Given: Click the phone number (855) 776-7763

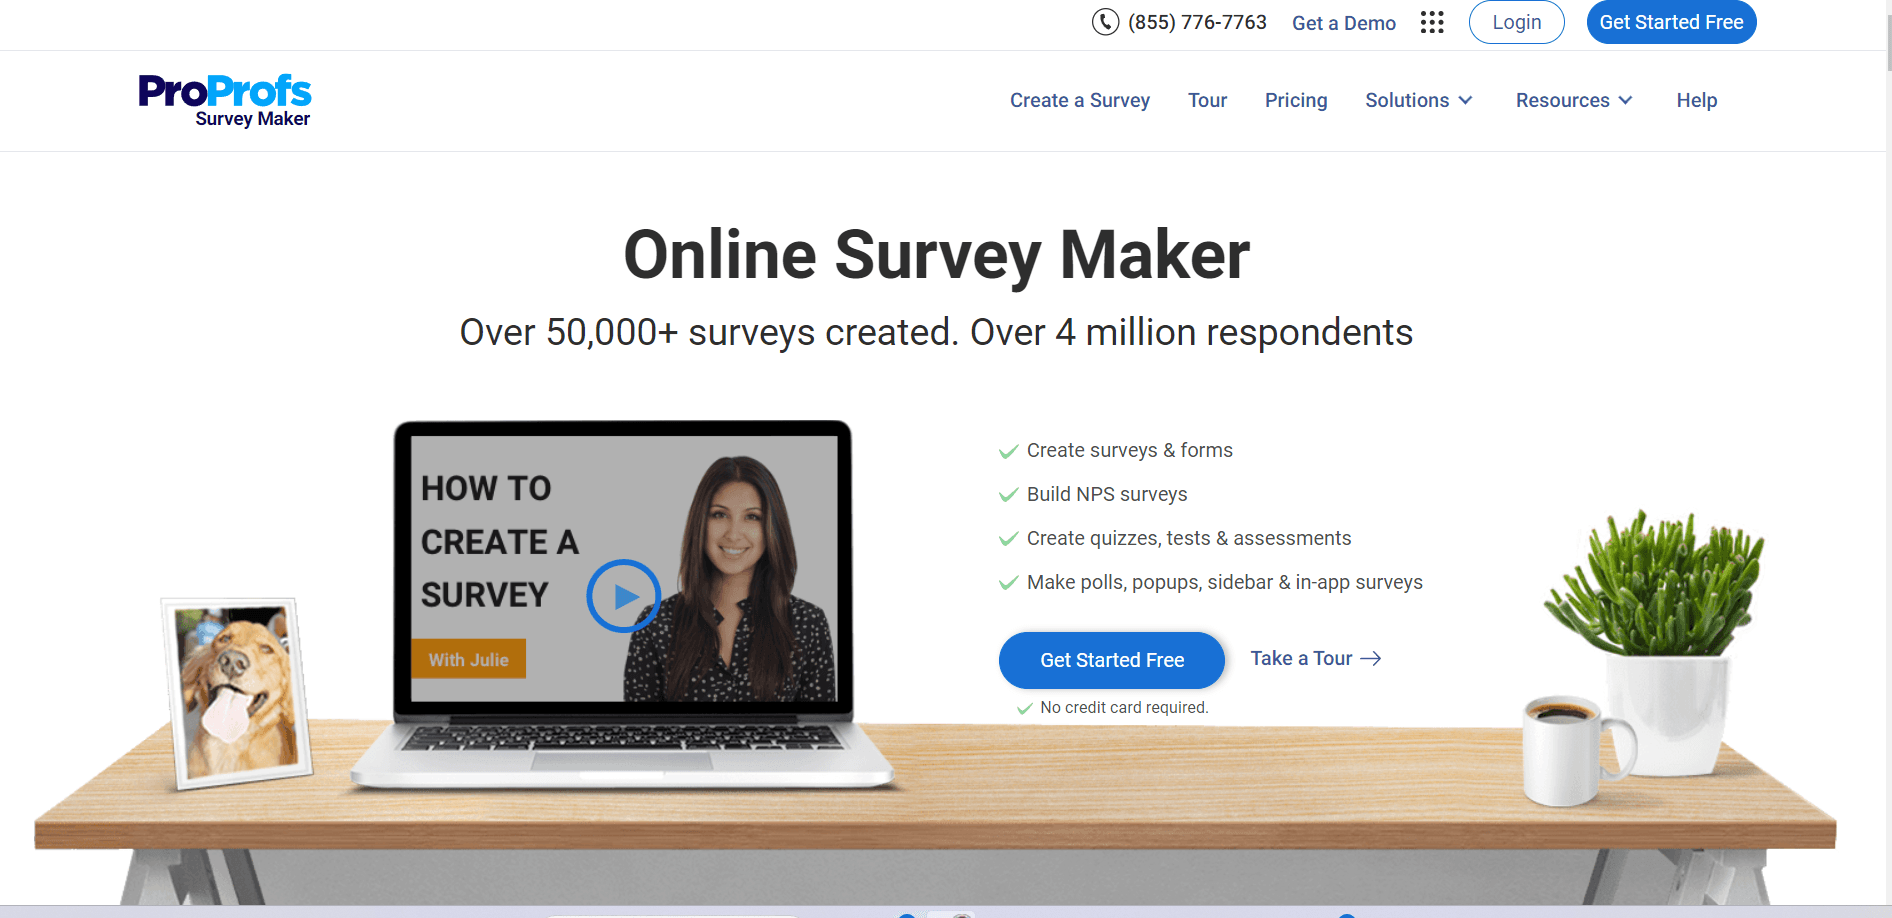Looking at the screenshot, I should pyautogui.click(x=1197, y=22).
